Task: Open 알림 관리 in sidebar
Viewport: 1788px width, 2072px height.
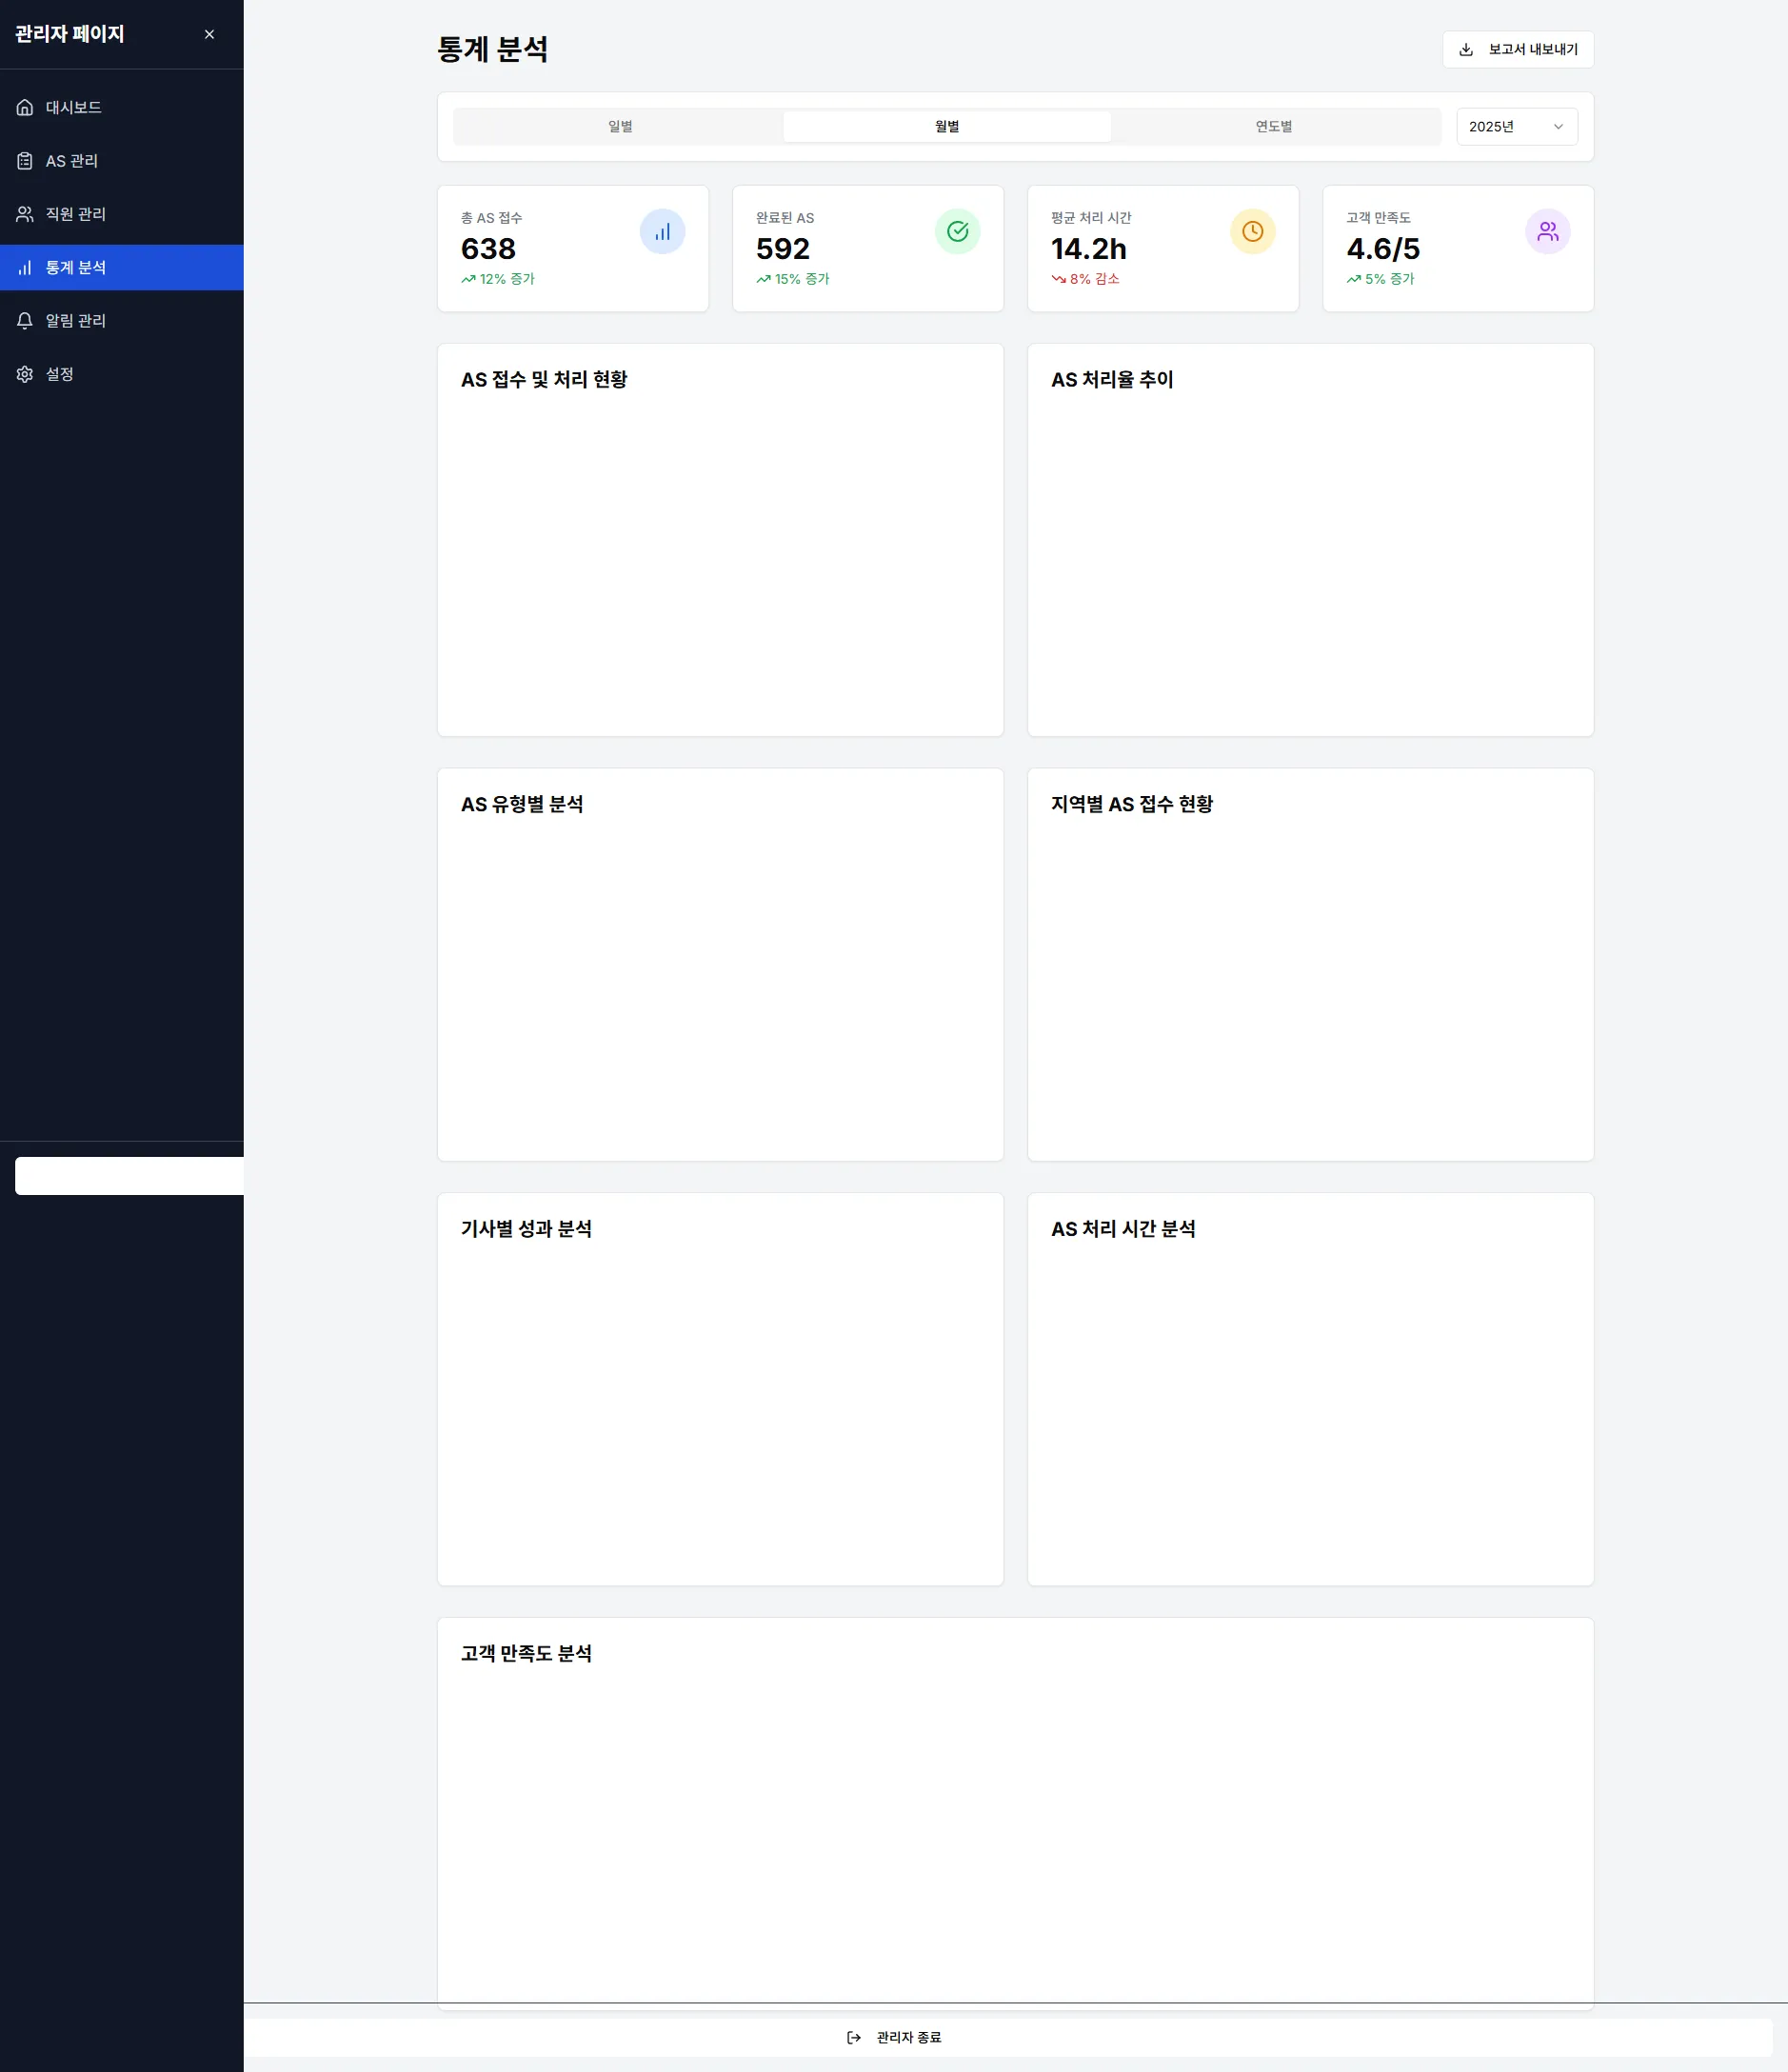Action: 122,321
